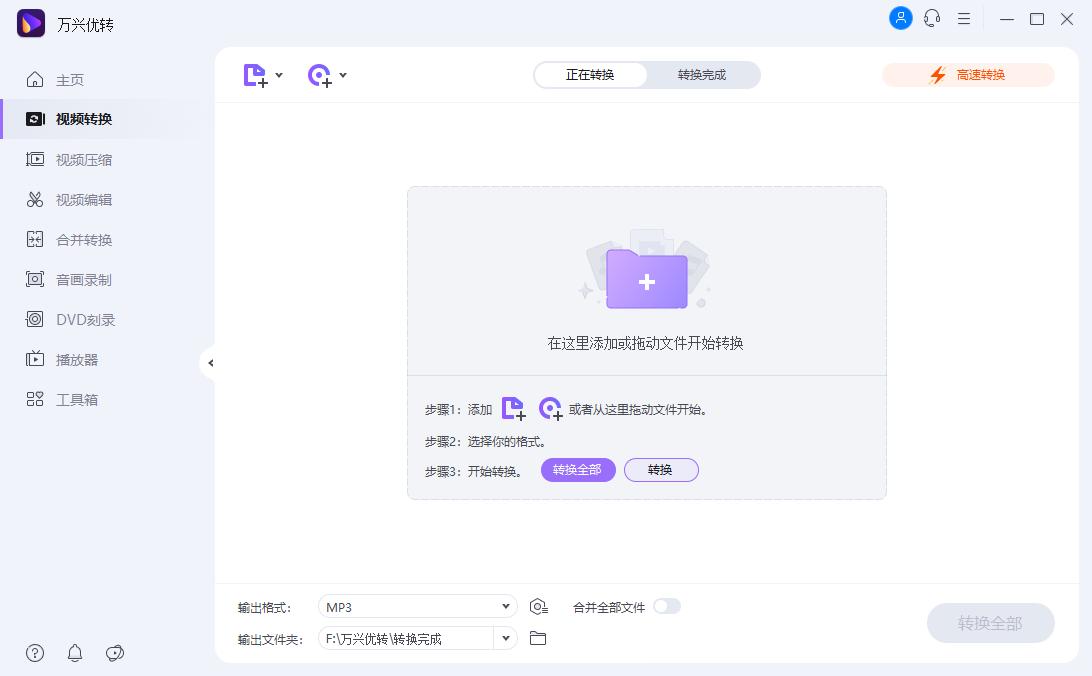Switch to the 转换完成 tab
This screenshot has height=676, width=1092.
tap(701, 75)
